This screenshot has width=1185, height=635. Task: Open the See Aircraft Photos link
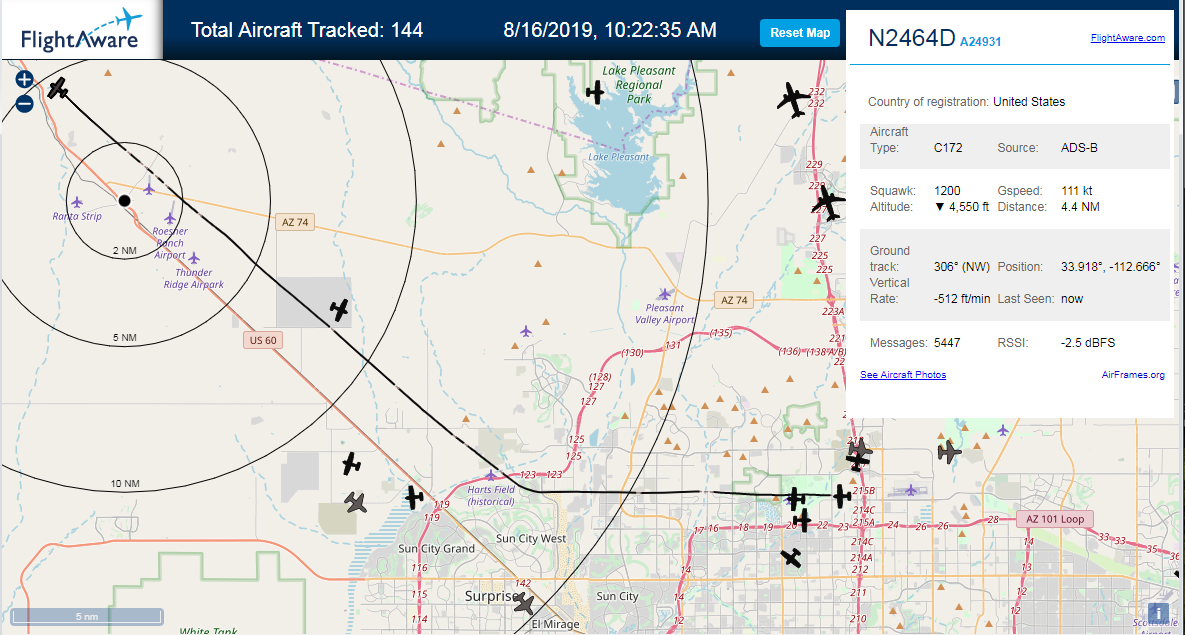[x=903, y=375]
